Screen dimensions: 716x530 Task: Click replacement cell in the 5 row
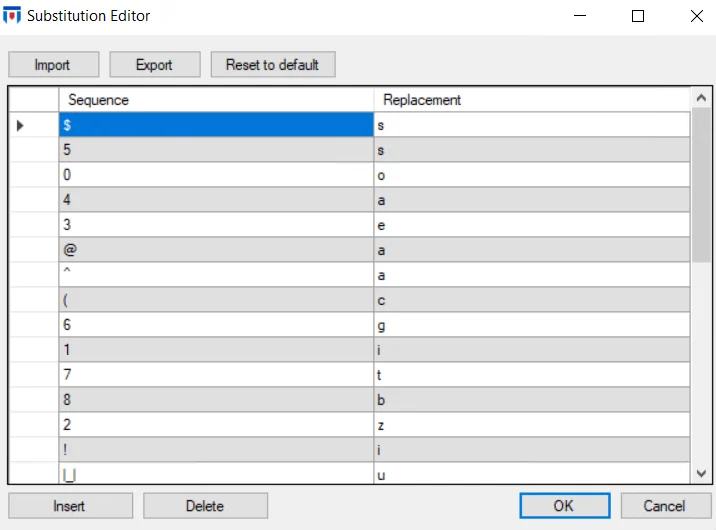click(532, 150)
